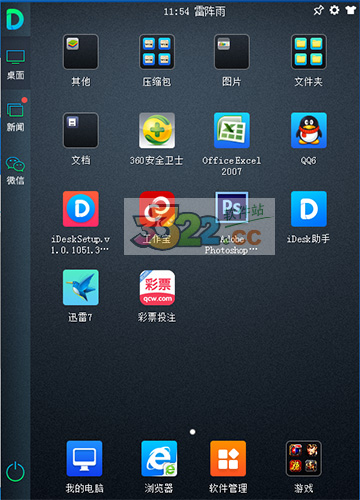Open the 文件夹 folder group

309,52
